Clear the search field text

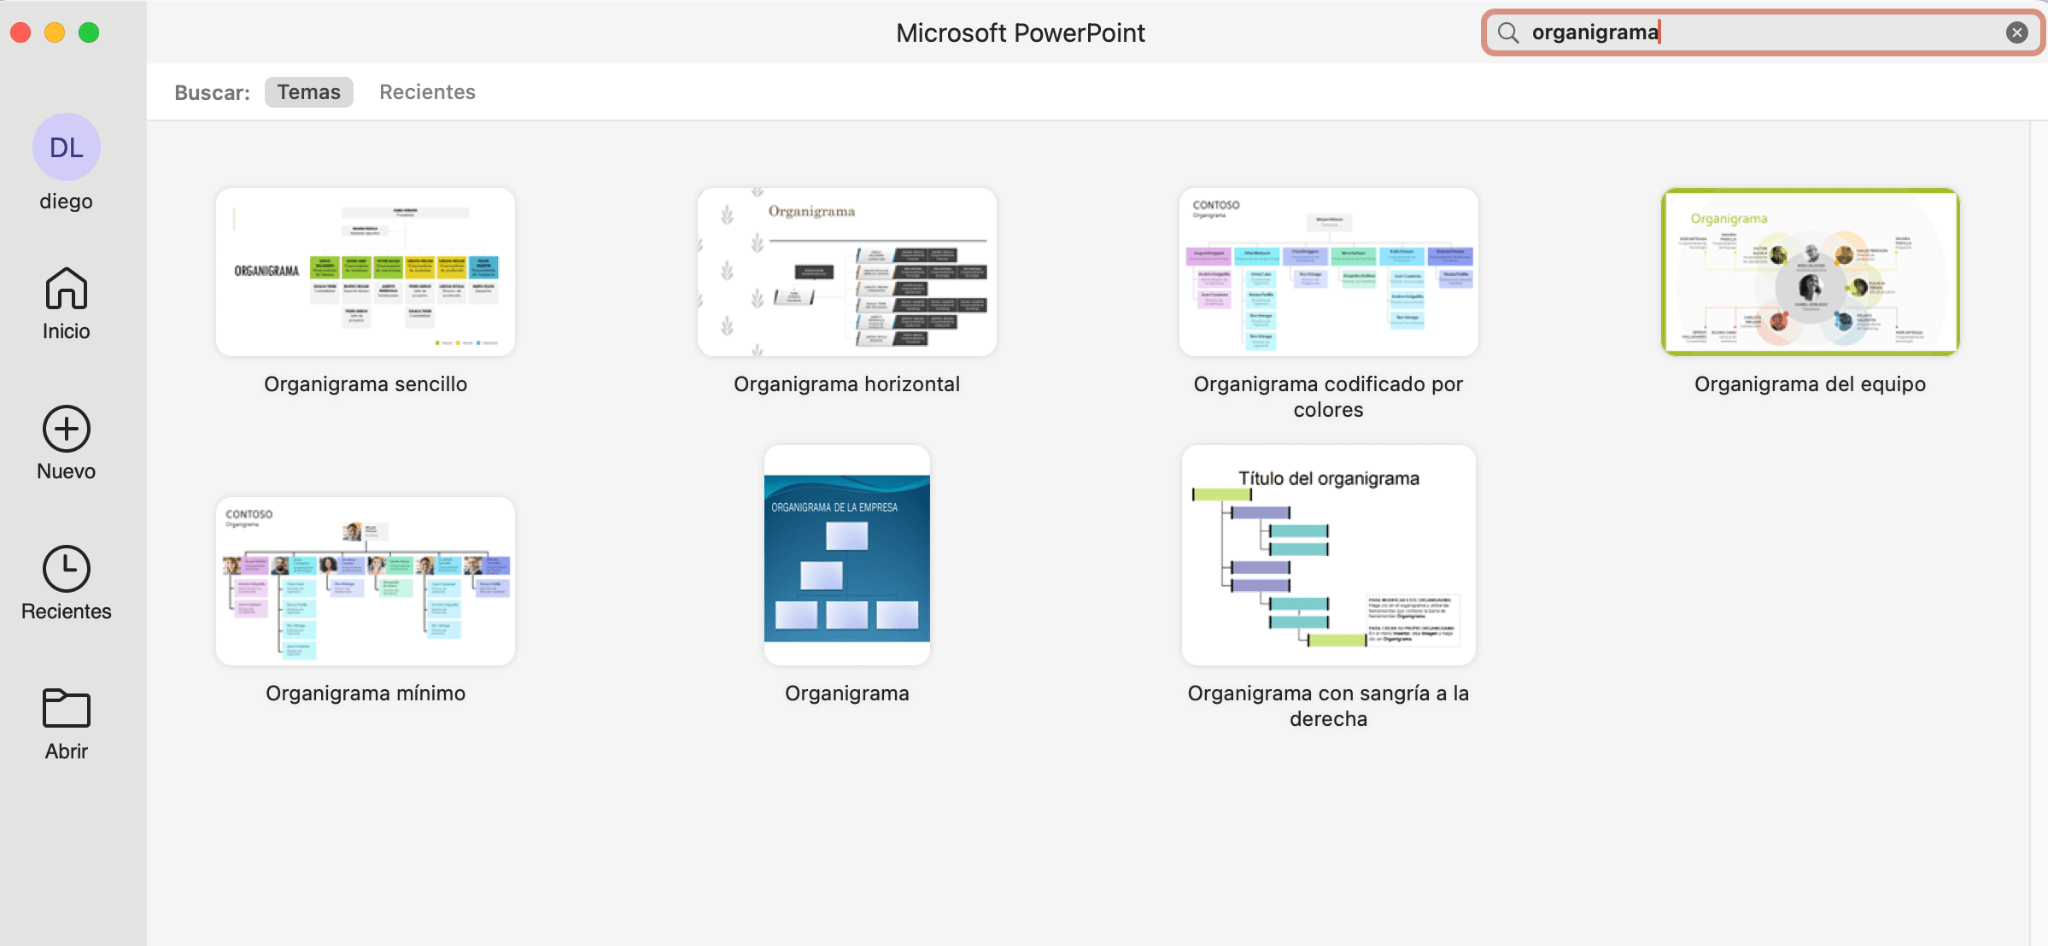pos(2017,33)
